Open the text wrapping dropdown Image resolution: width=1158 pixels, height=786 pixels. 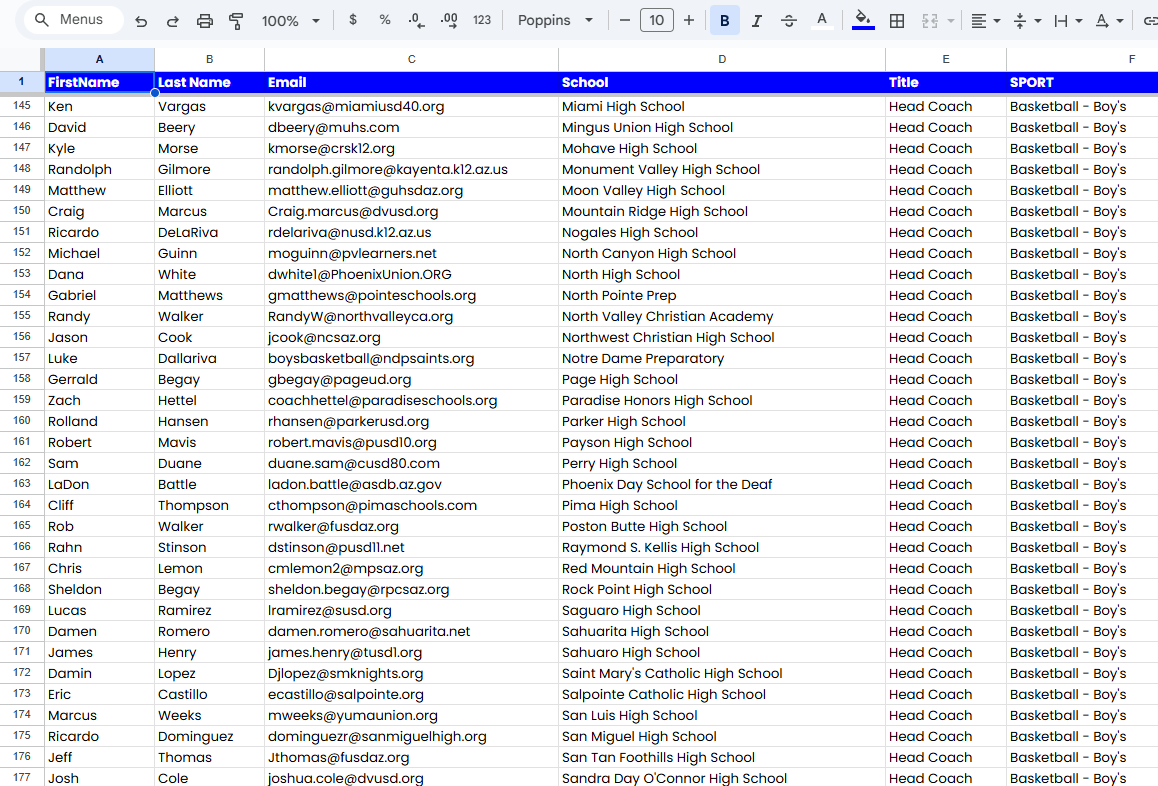pos(1068,21)
